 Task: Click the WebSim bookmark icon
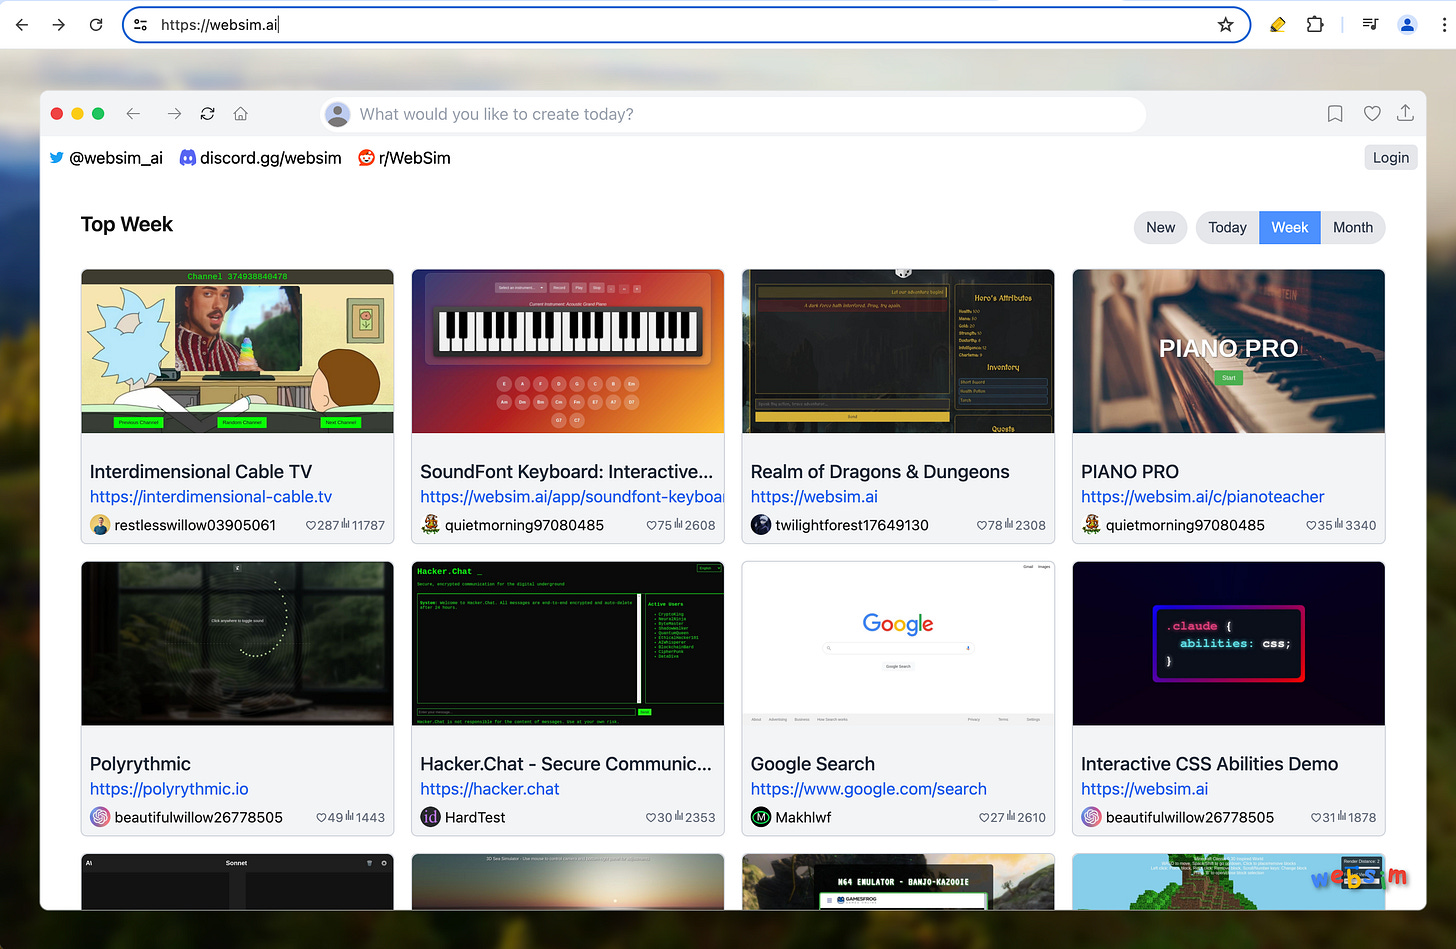[1335, 114]
